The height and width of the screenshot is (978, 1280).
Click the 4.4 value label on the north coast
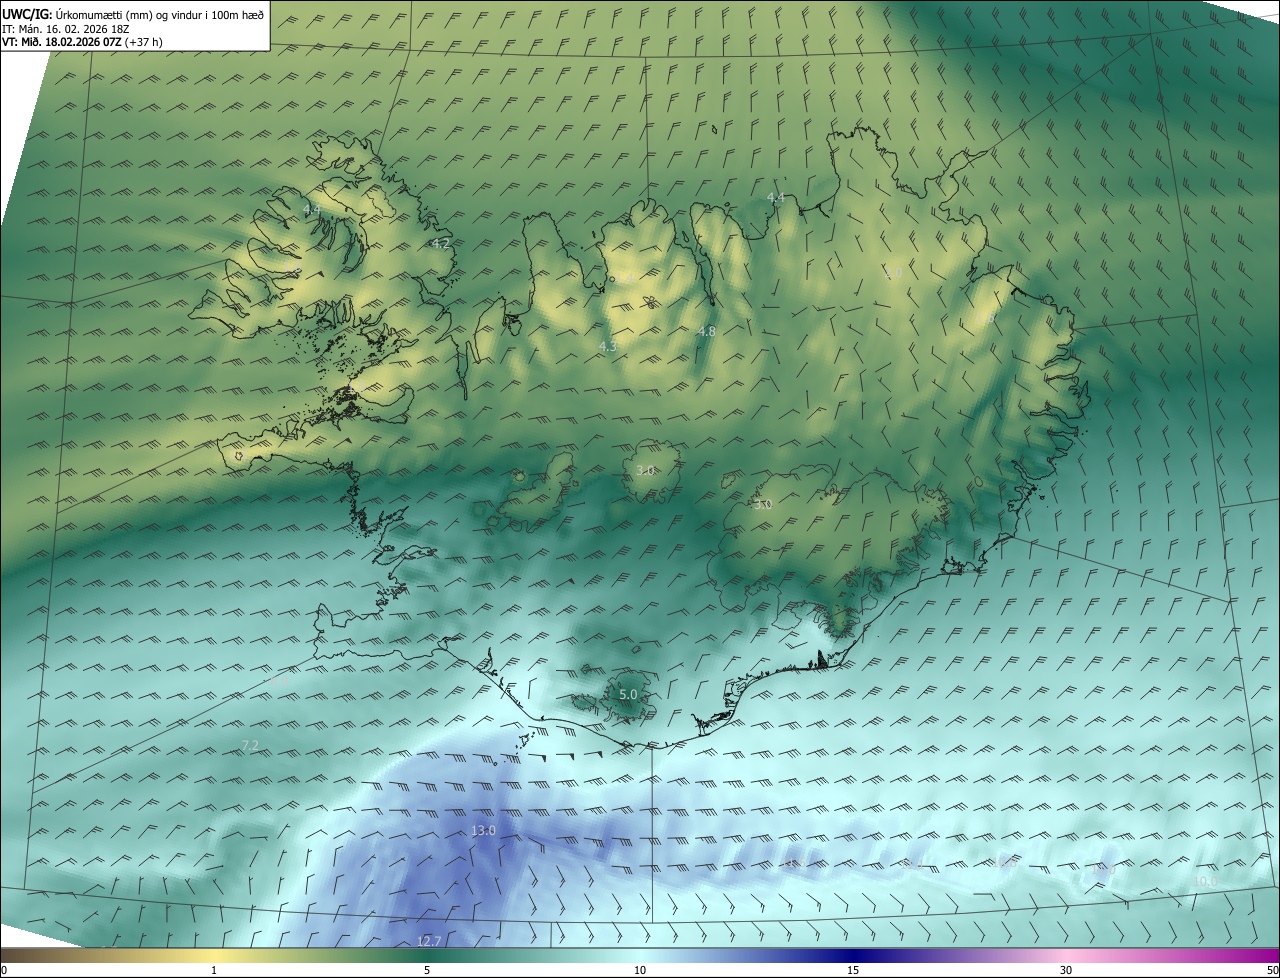pyautogui.click(x=776, y=198)
